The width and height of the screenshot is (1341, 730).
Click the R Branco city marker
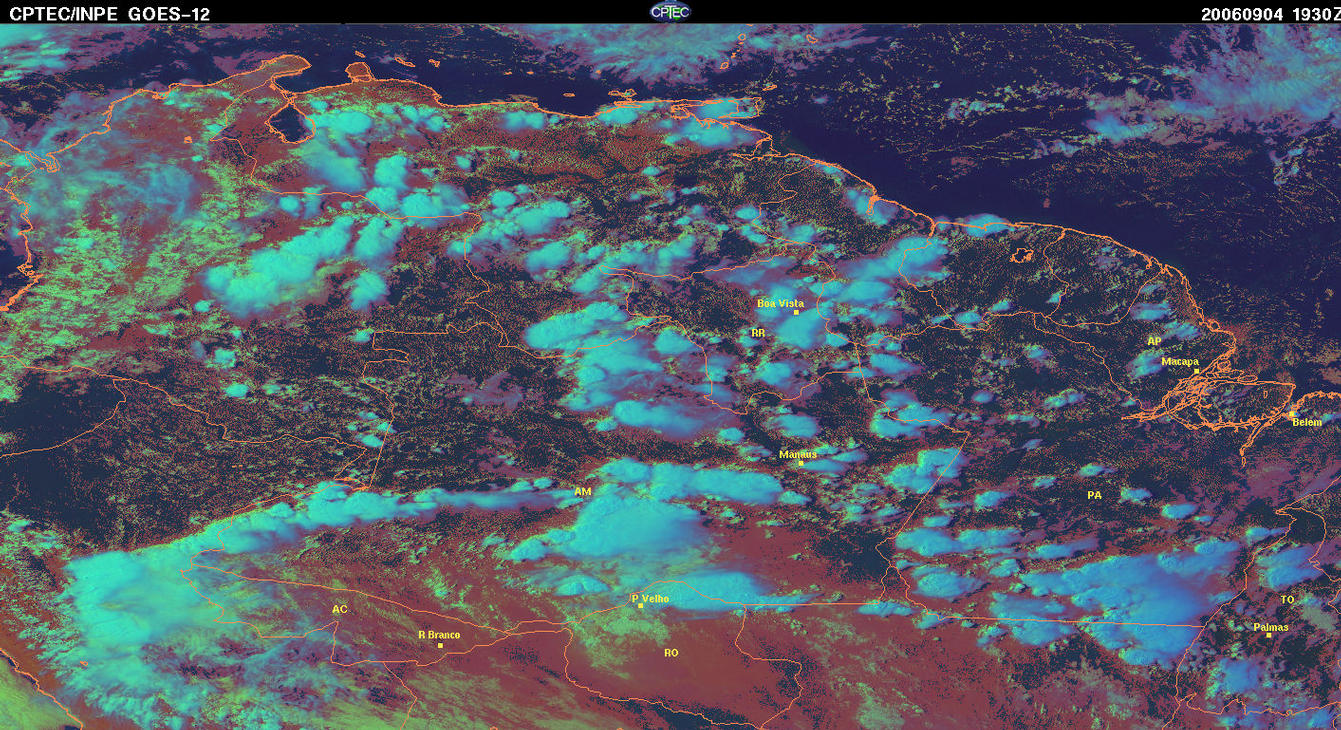(441, 645)
